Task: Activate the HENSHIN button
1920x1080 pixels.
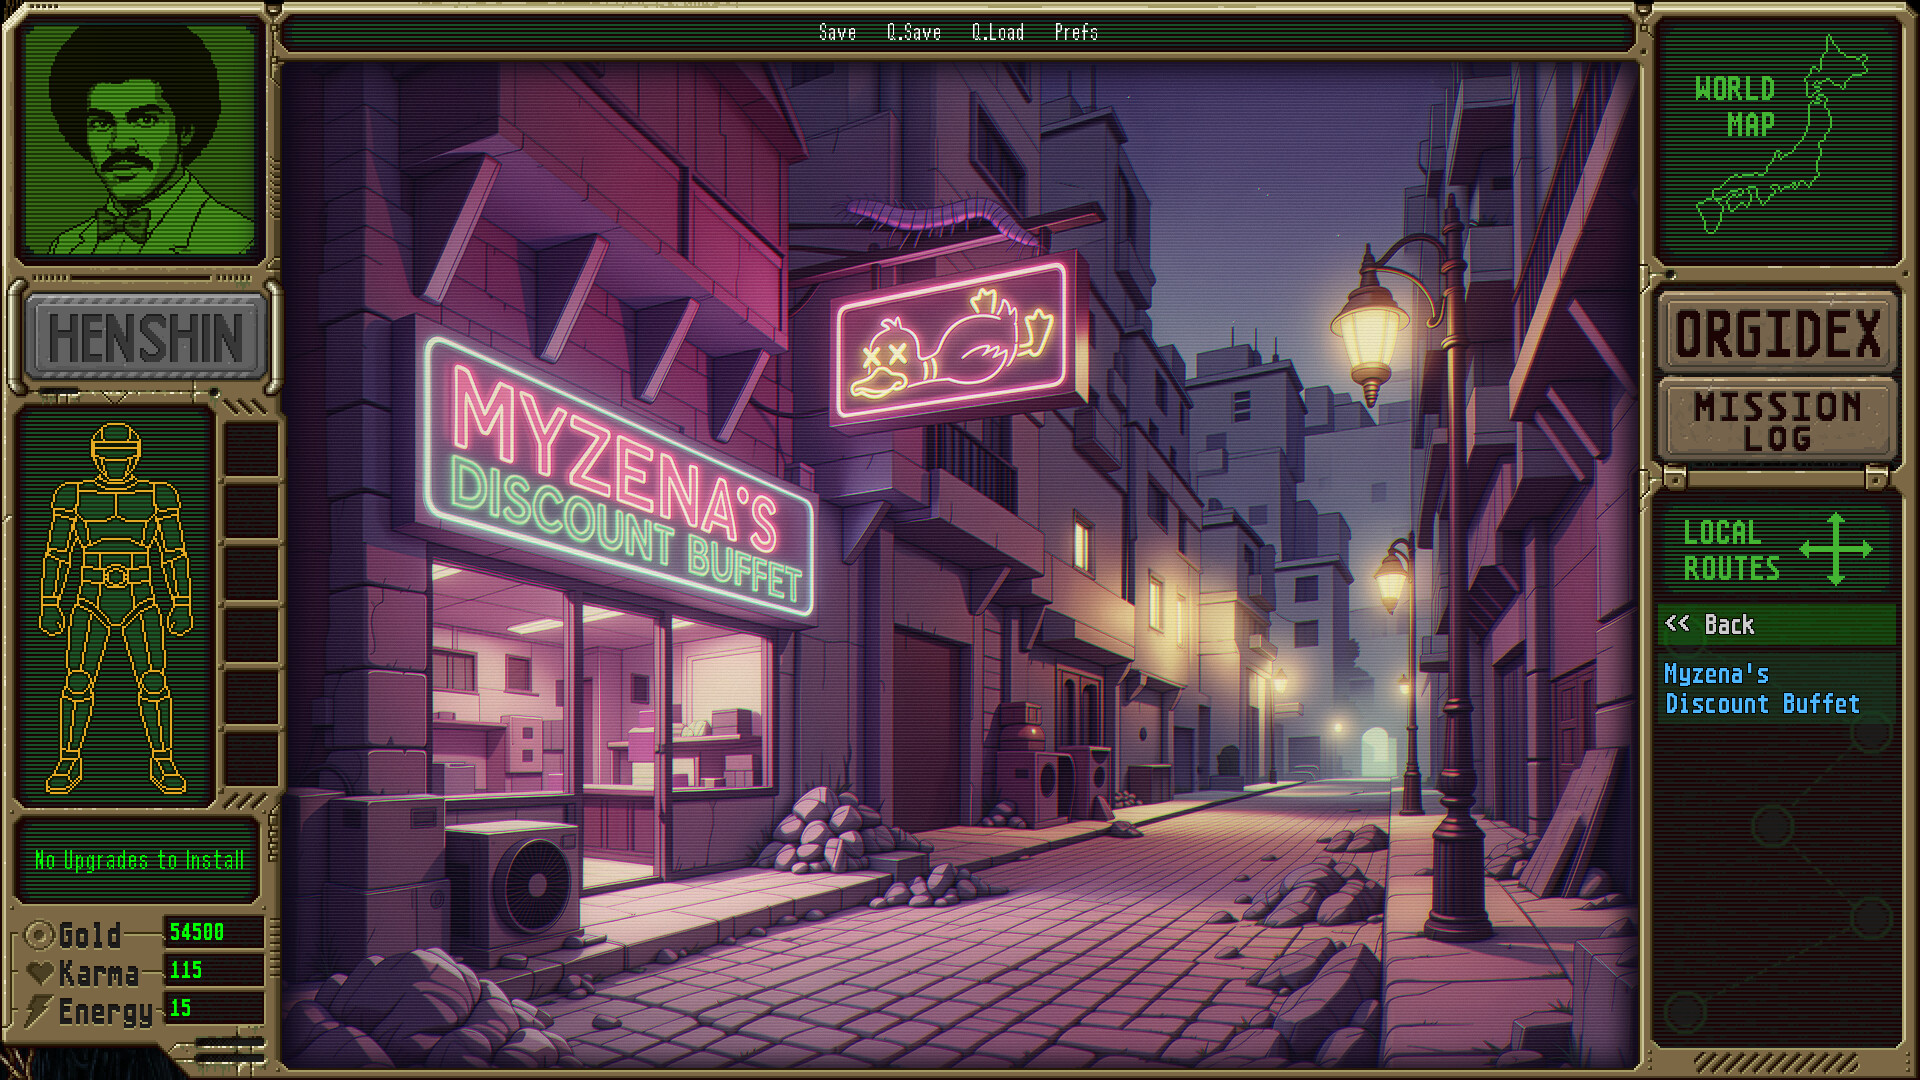Action: click(x=146, y=338)
